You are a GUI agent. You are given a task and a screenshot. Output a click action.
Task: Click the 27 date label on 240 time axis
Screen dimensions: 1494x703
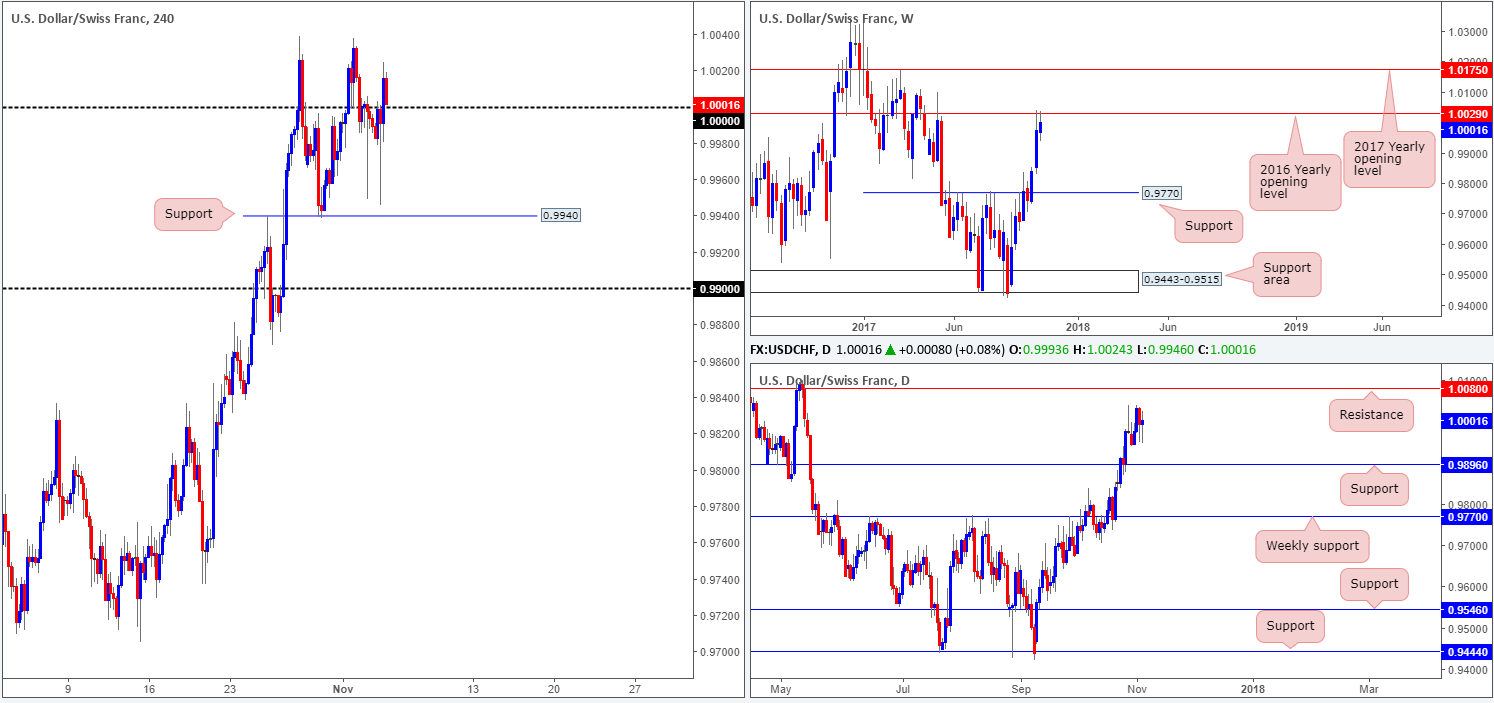click(635, 689)
